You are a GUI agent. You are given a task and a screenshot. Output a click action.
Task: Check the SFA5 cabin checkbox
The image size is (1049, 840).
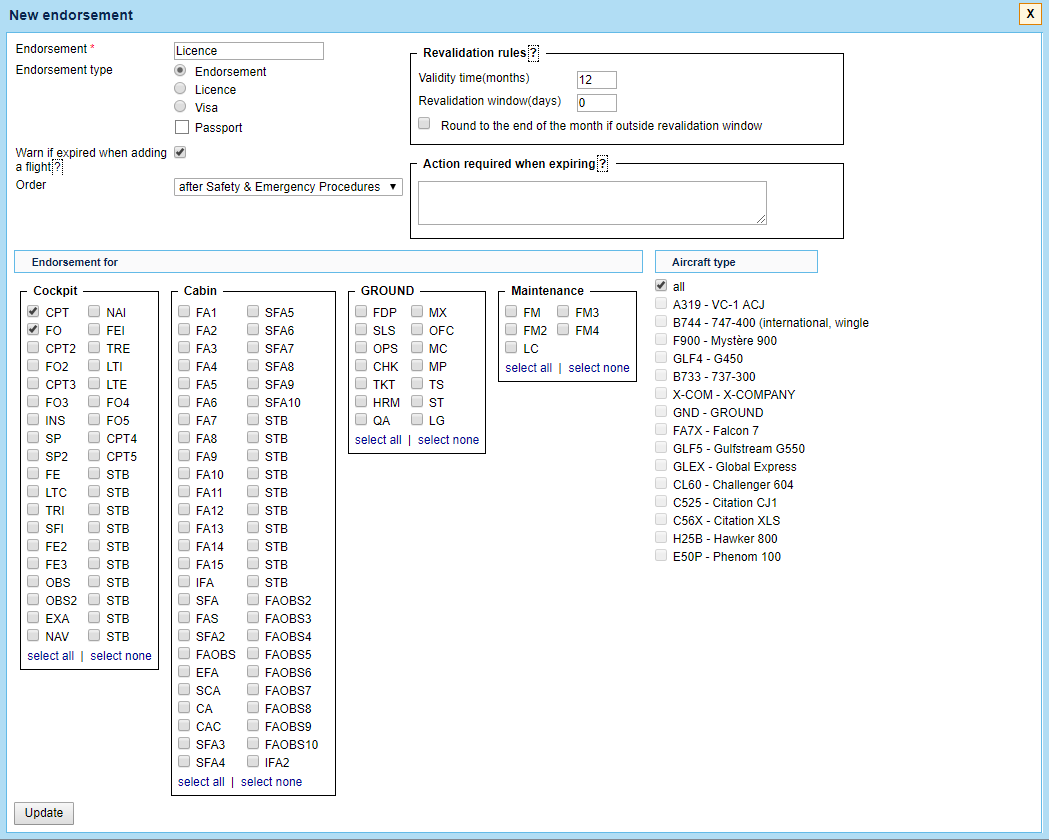point(253,312)
